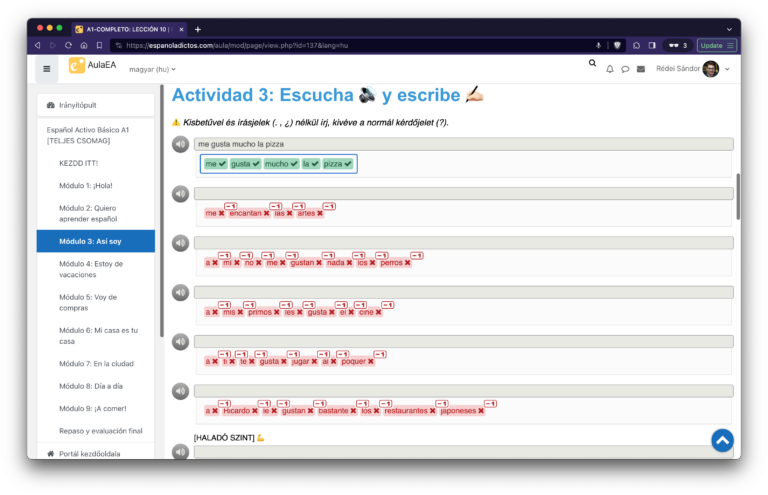Open the notifications bell

610,69
